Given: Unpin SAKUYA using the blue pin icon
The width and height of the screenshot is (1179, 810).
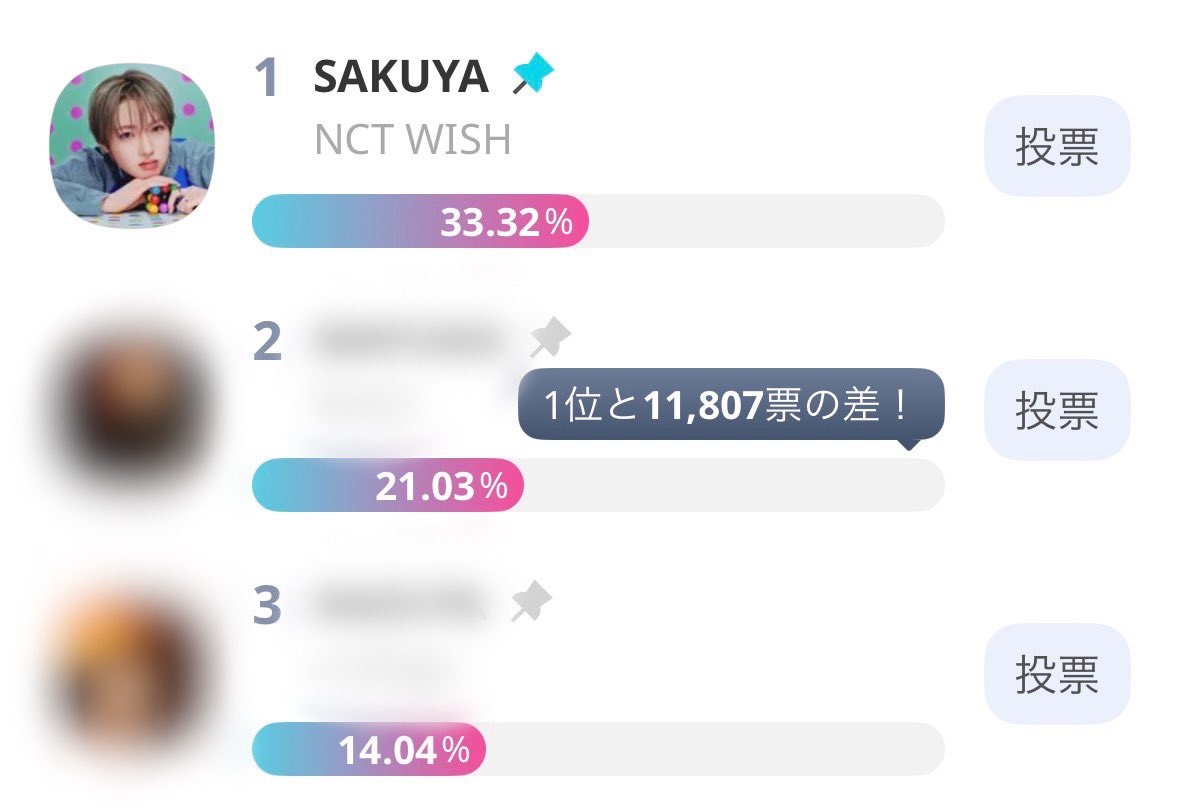Looking at the screenshot, I should click(532, 74).
